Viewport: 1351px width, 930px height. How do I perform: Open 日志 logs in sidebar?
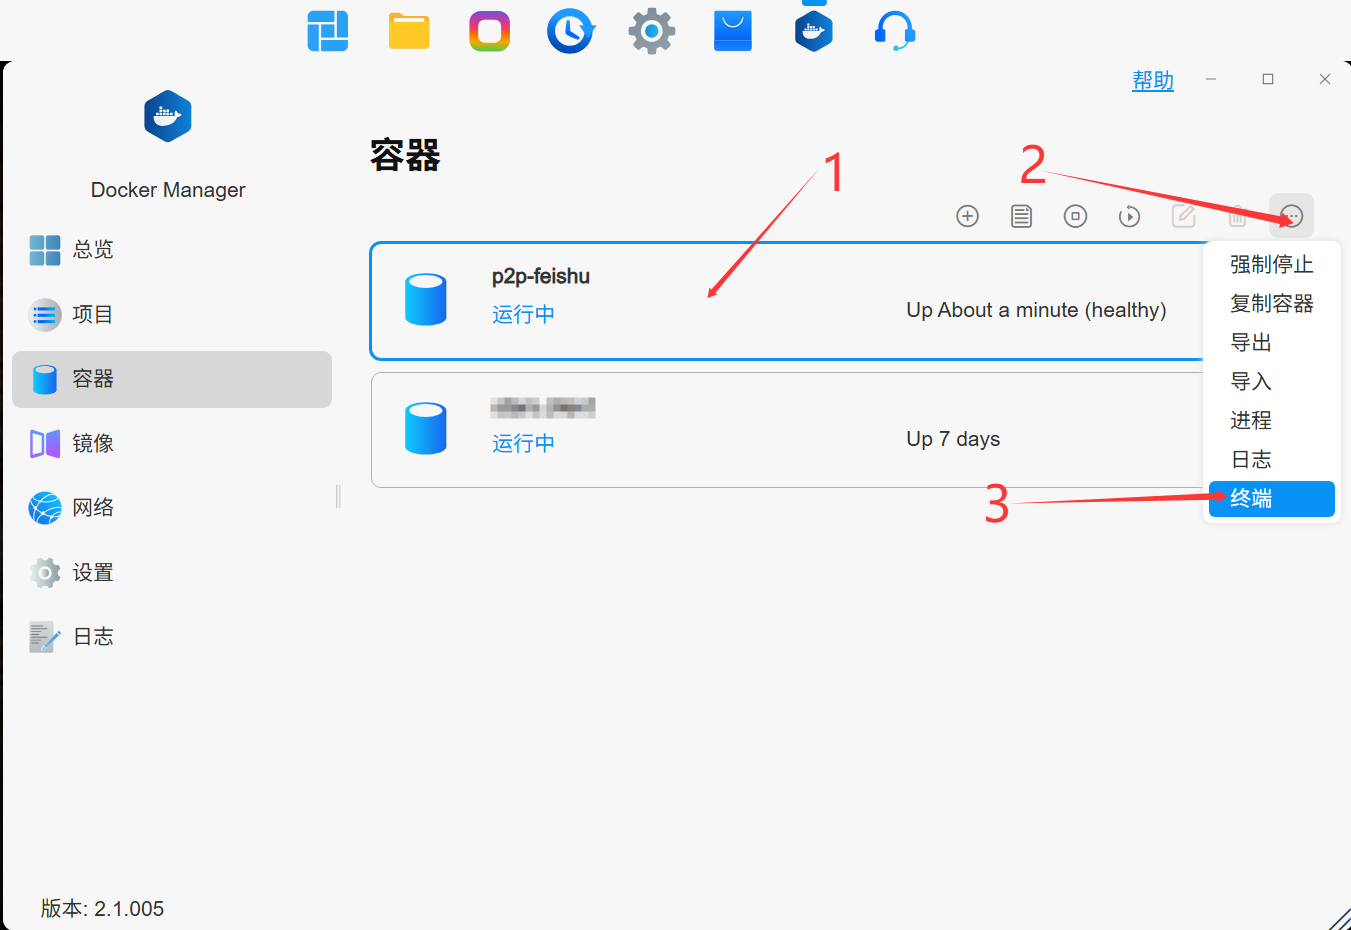click(x=172, y=637)
